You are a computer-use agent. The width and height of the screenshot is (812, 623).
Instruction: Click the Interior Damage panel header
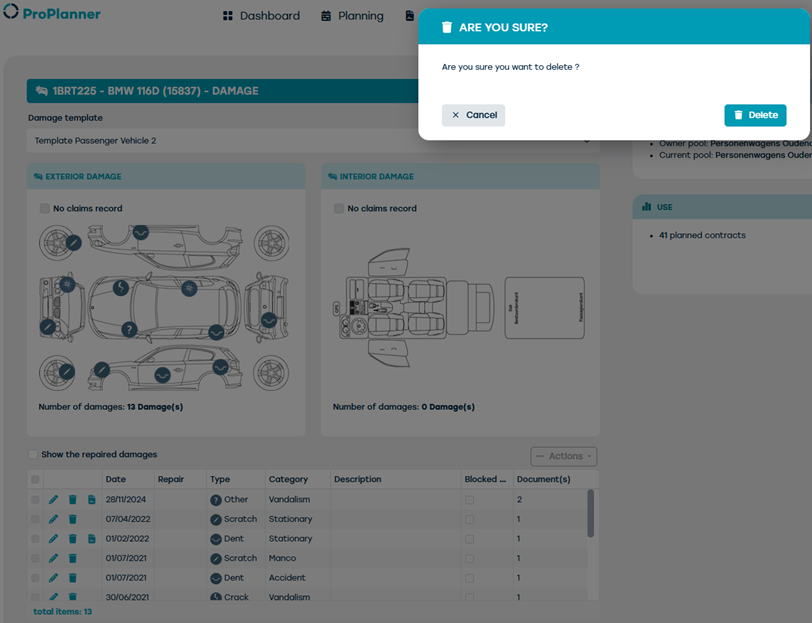(x=460, y=177)
